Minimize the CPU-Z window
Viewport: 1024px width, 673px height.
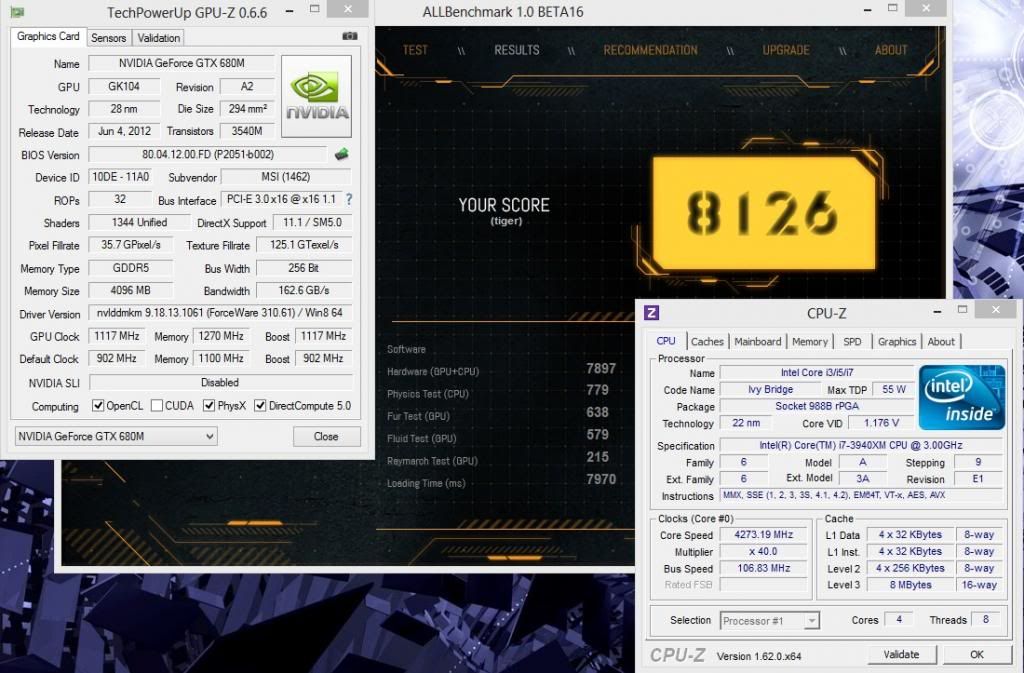937,311
